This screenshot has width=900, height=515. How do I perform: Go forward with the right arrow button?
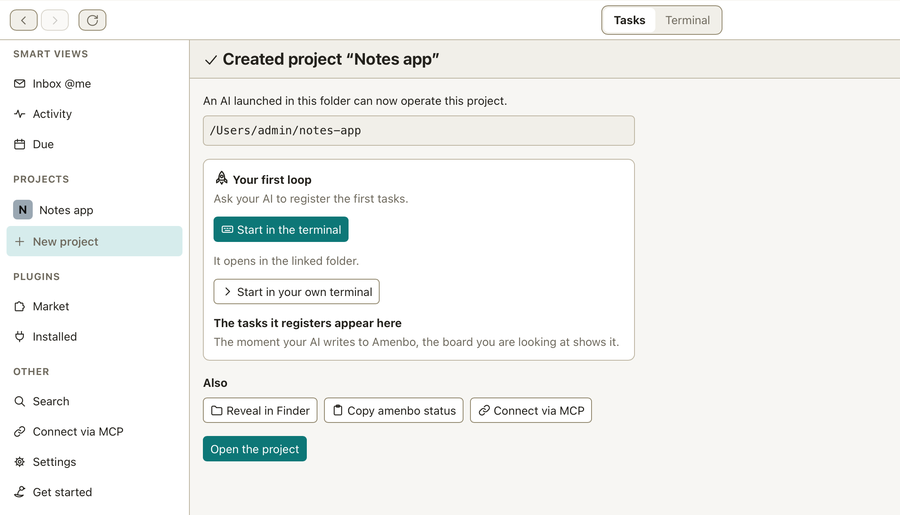(55, 20)
